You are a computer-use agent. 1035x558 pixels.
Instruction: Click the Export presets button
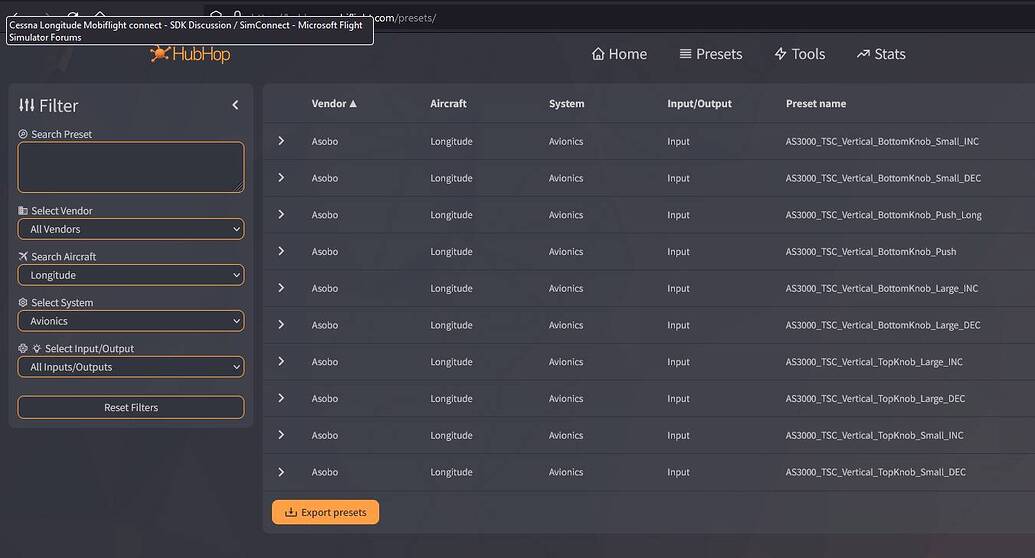(x=325, y=512)
